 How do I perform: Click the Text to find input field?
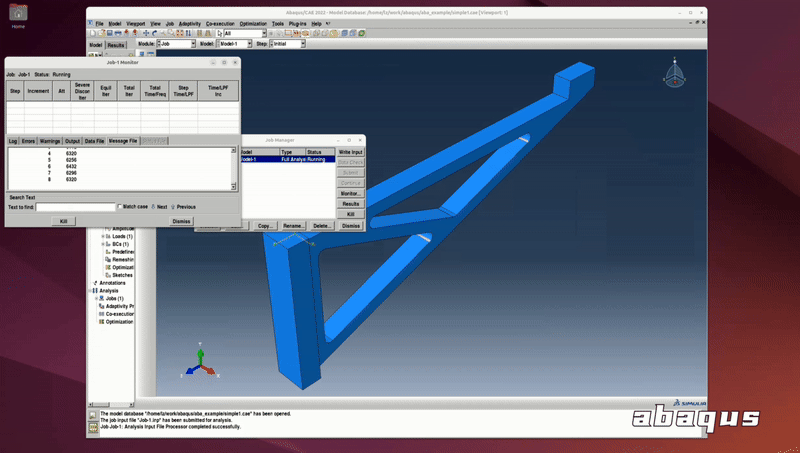click(76, 207)
